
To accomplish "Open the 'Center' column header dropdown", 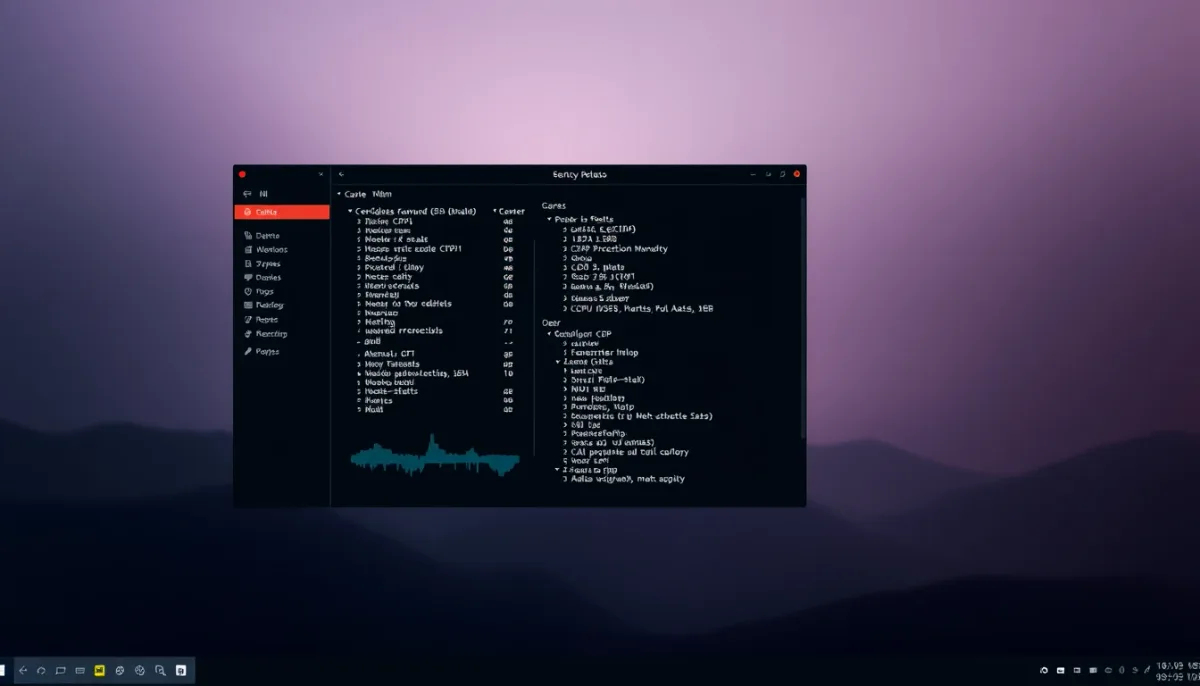I will click(496, 212).
